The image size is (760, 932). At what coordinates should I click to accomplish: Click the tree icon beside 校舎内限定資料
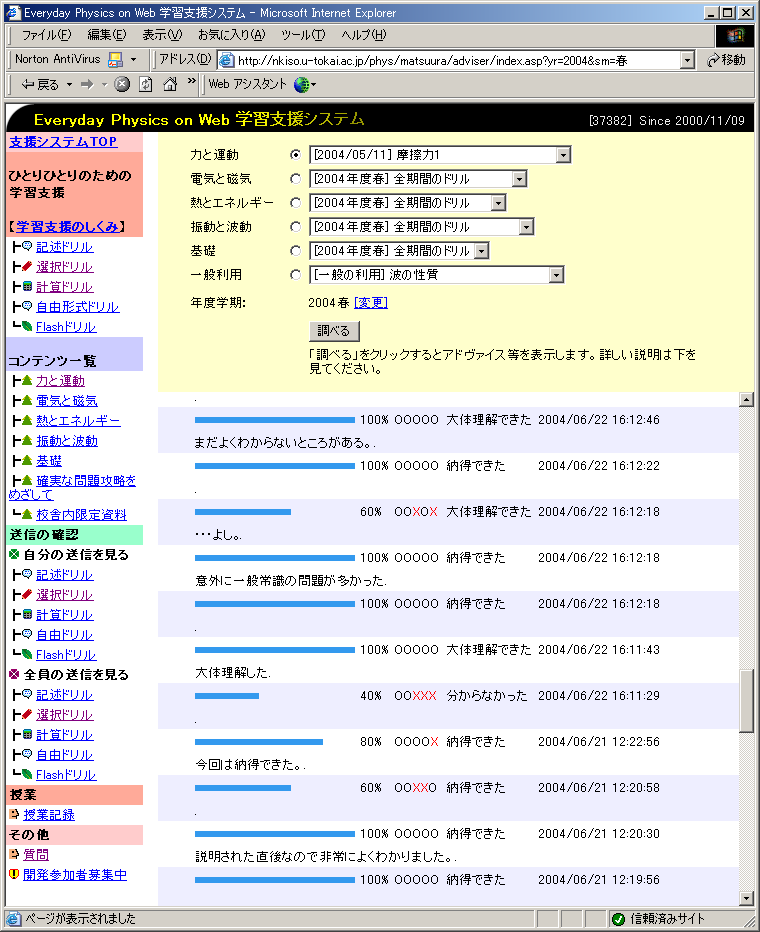pyautogui.click(x=27, y=514)
